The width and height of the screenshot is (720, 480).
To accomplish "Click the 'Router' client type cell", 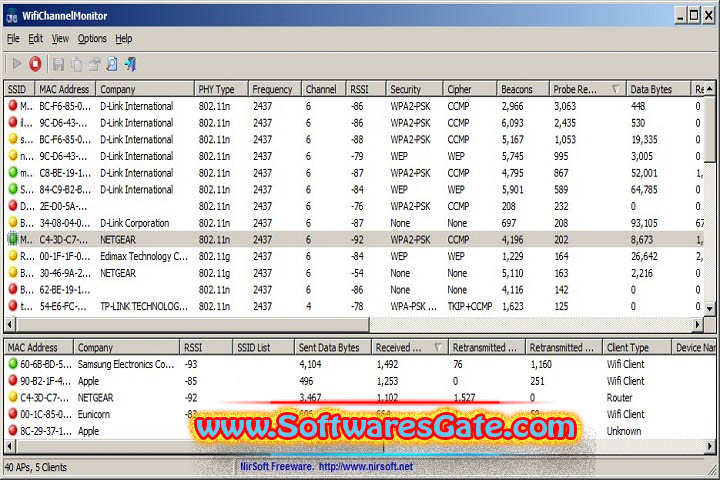I will [619, 397].
